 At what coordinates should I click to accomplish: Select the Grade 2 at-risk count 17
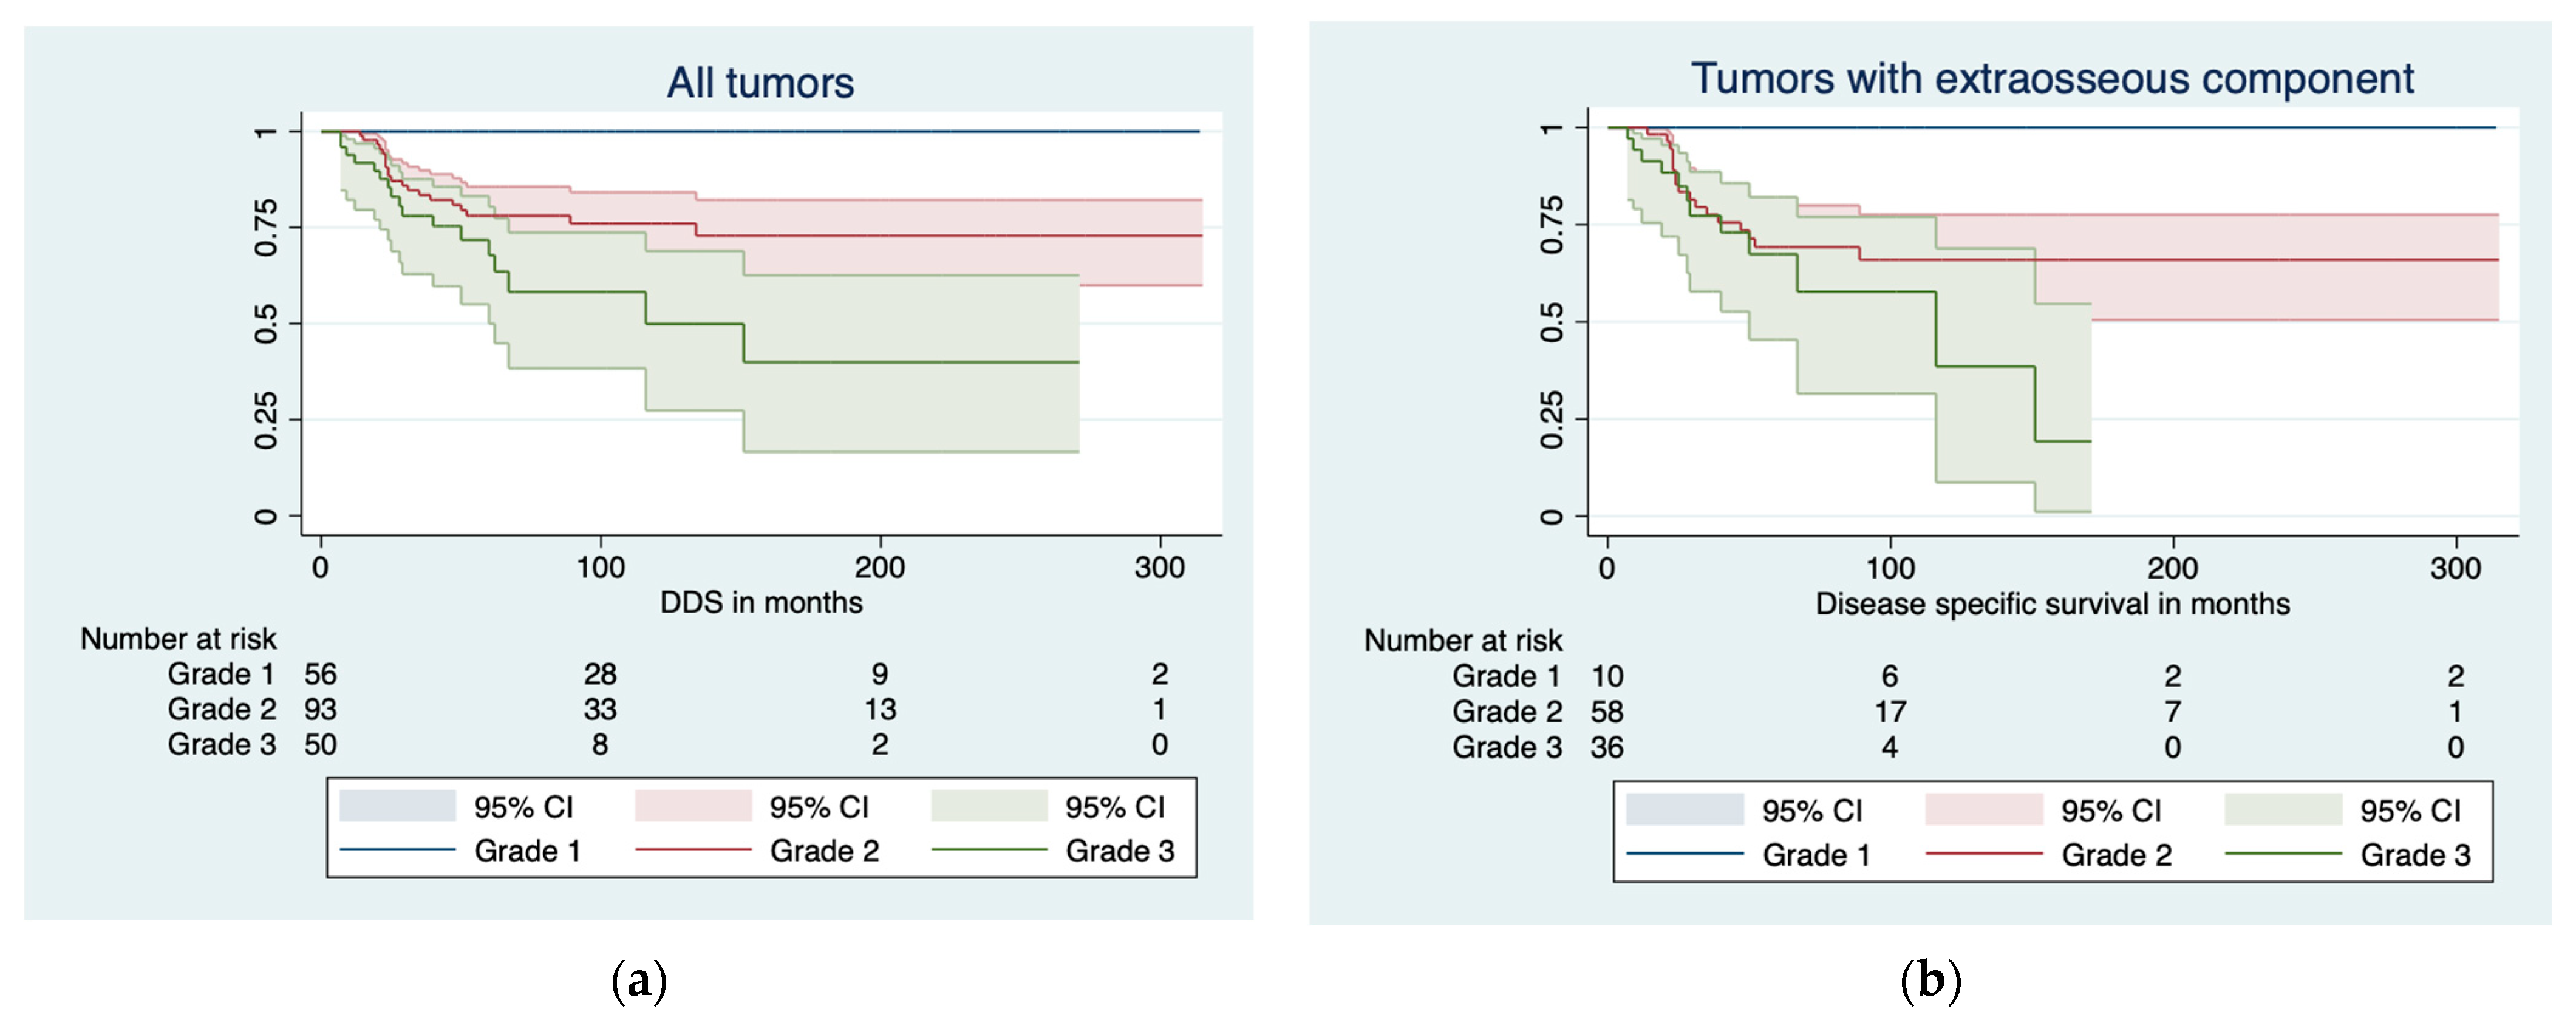click(1889, 712)
